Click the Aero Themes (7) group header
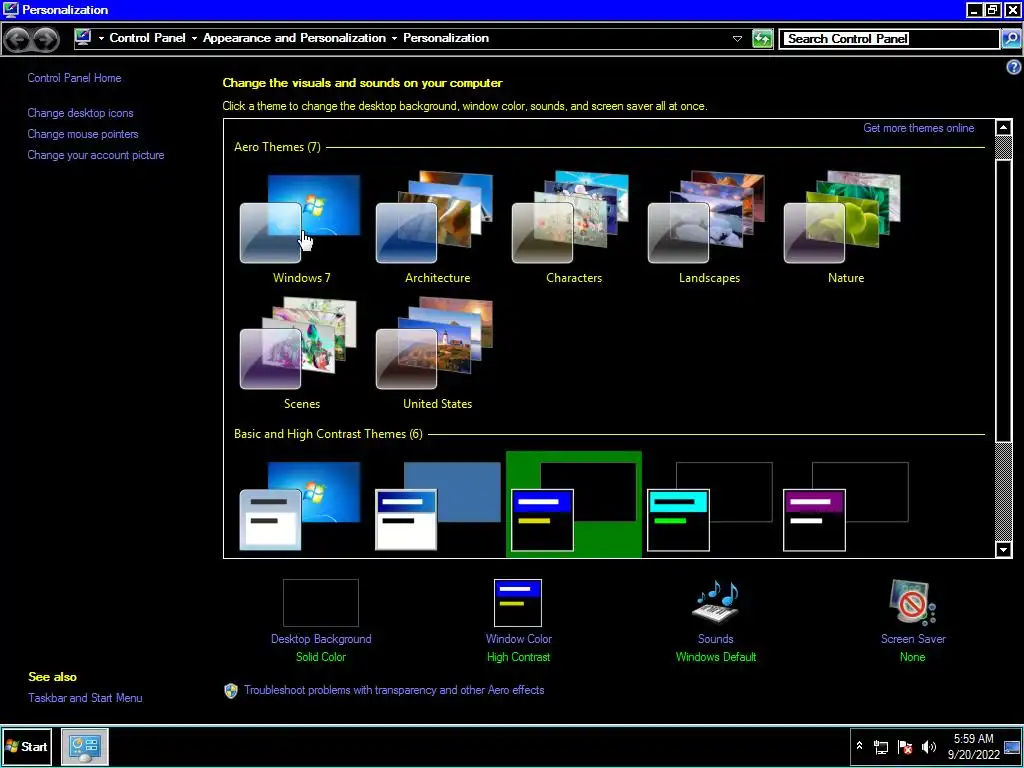Image resolution: width=1024 pixels, height=768 pixels. point(277,147)
